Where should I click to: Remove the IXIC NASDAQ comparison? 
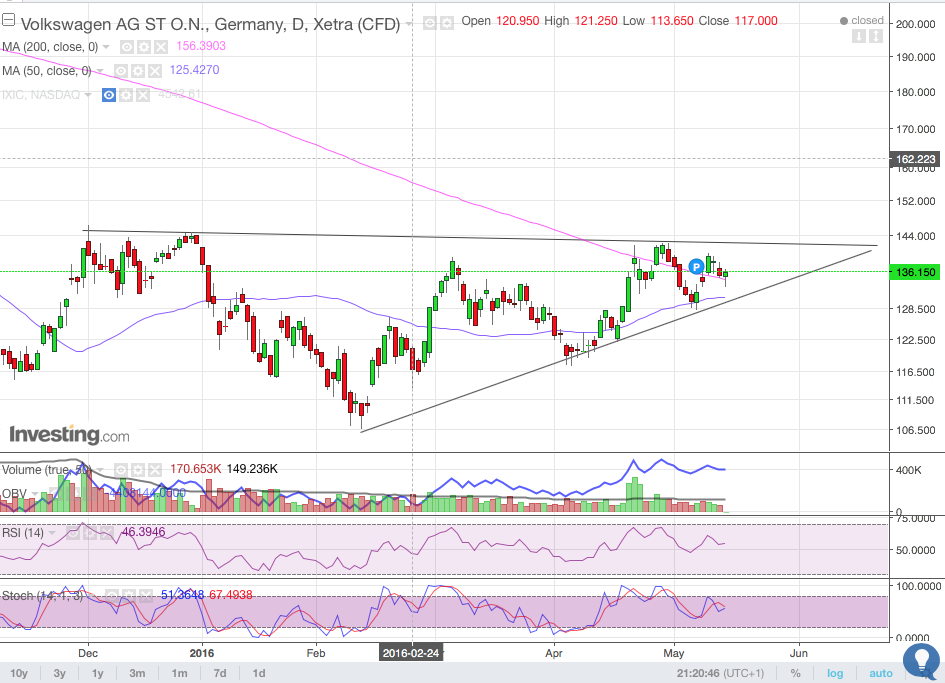142,95
